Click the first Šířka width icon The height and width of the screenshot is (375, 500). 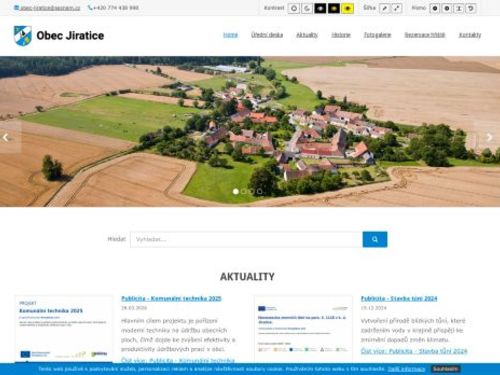(385, 8)
